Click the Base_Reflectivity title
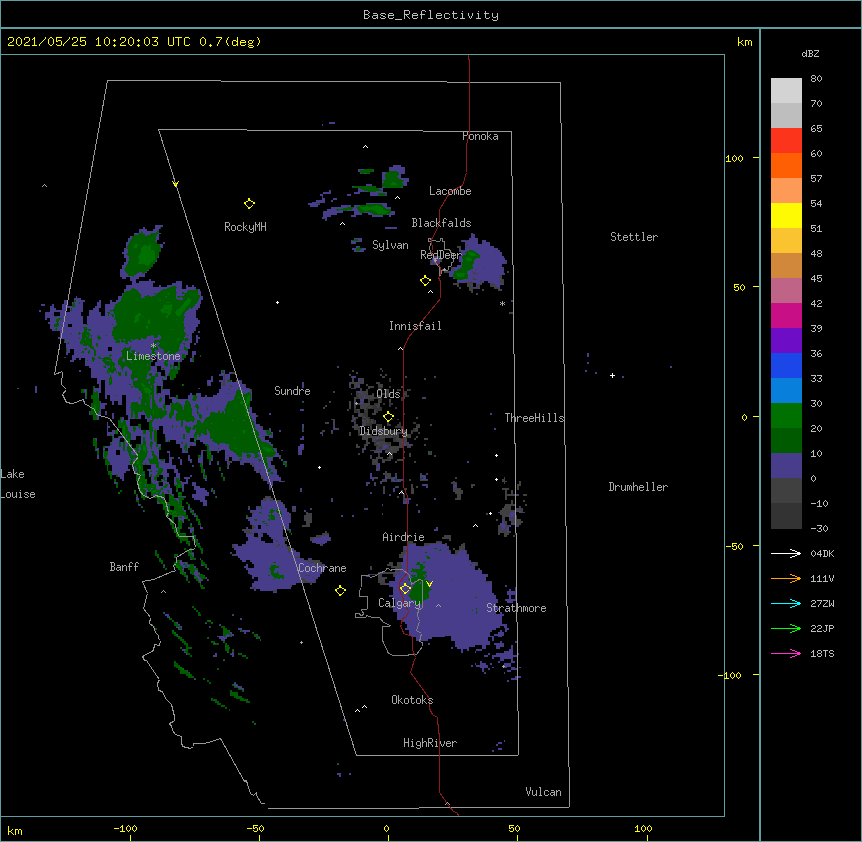Image resolution: width=862 pixels, height=842 pixels. 430,15
